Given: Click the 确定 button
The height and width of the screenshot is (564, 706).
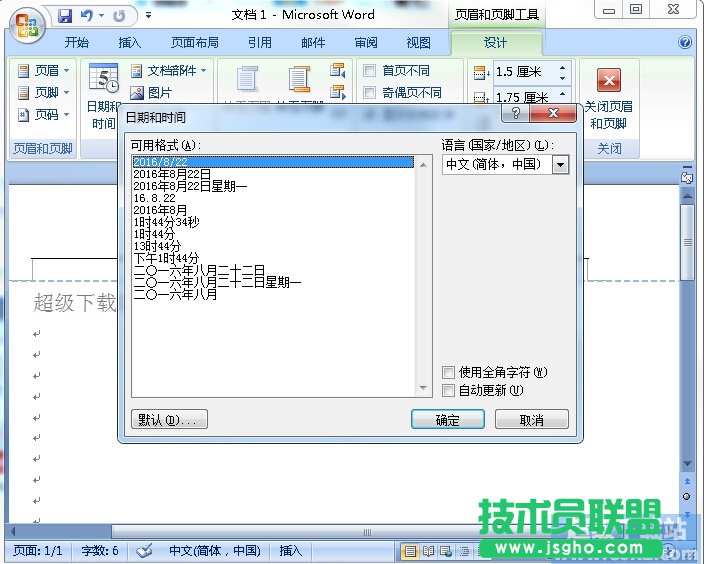Looking at the screenshot, I should tap(447, 420).
